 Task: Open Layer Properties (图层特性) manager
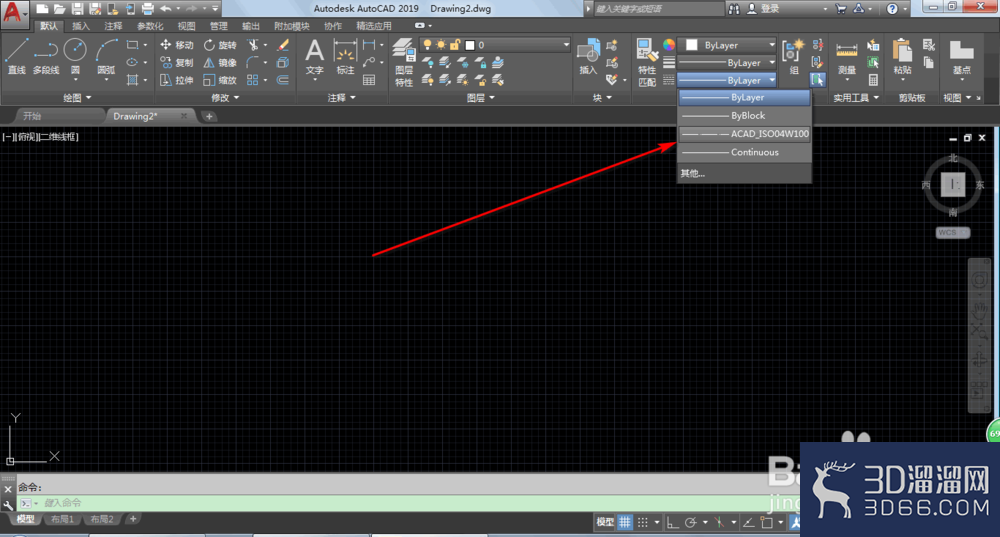pyautogui.click(x=404, y=62)
